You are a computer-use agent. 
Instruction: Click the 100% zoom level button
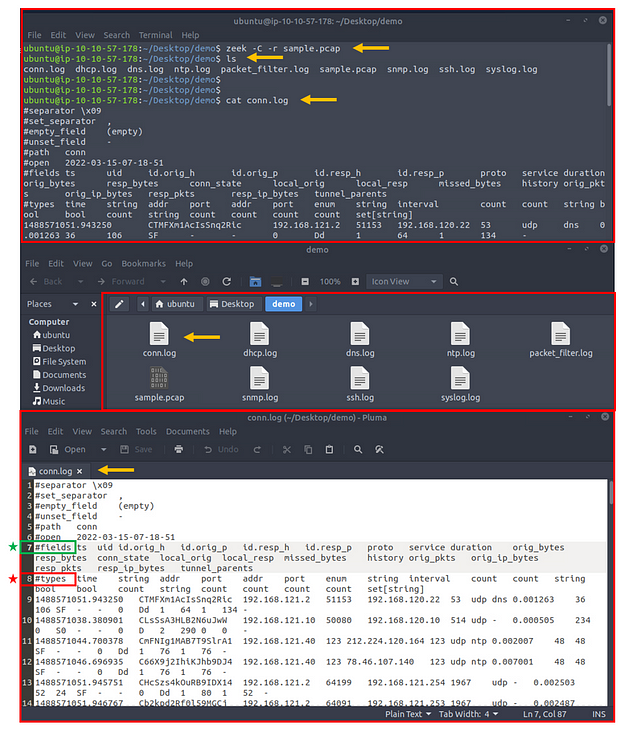point(330,282)
